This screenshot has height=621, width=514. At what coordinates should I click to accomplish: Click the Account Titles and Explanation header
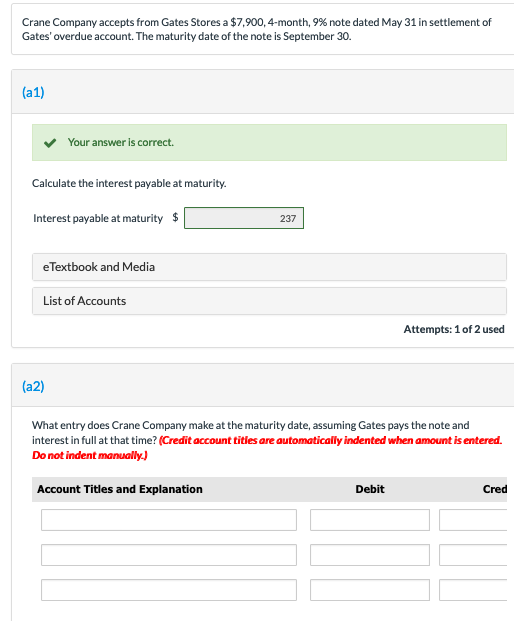point(120,489)
